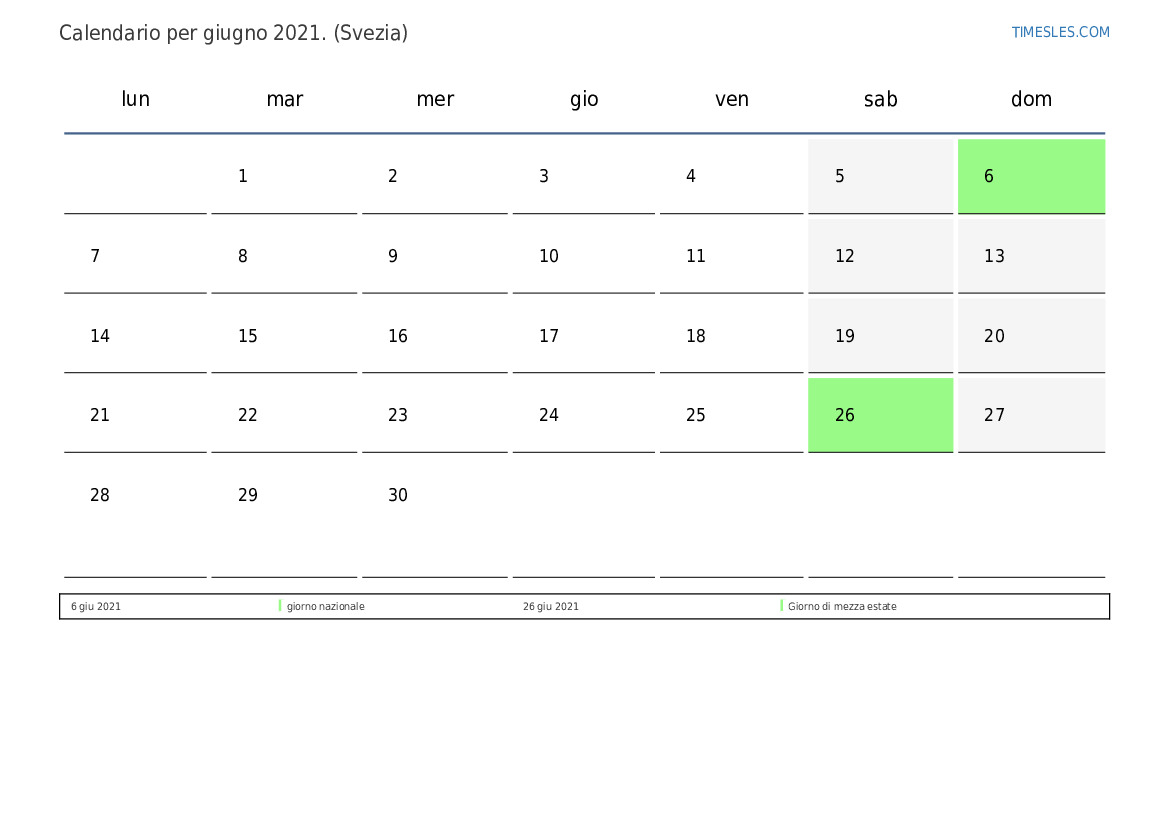The image size is (1169, 827).
Task: Select the green-highlighted June 26 cell
Action: (880, 415)
